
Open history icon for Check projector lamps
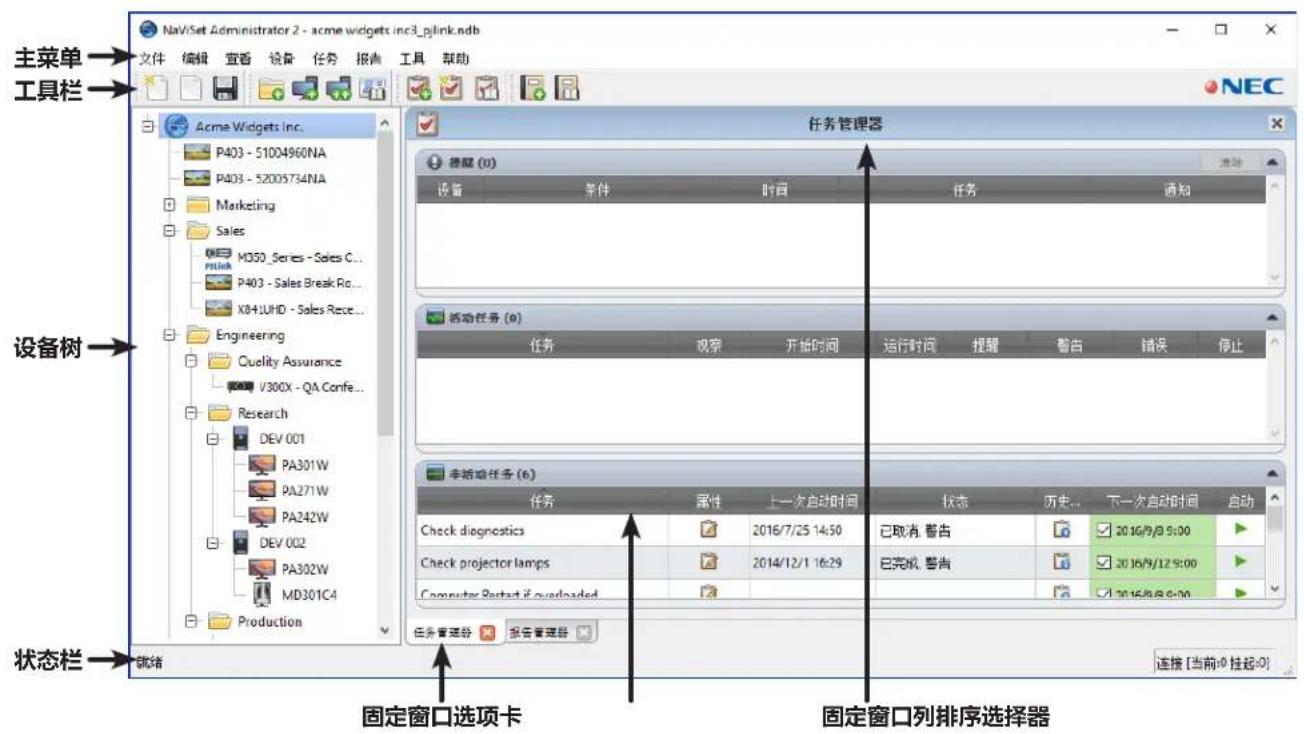point(1062,562)
